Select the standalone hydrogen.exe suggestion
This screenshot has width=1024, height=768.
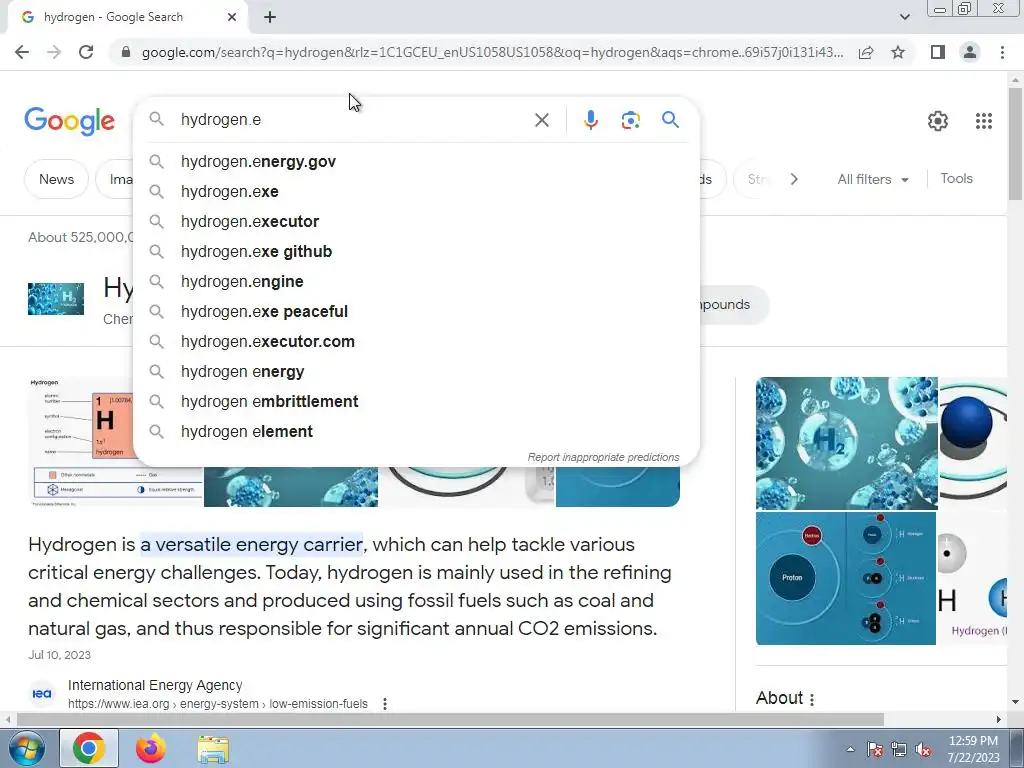click(416, 191)
